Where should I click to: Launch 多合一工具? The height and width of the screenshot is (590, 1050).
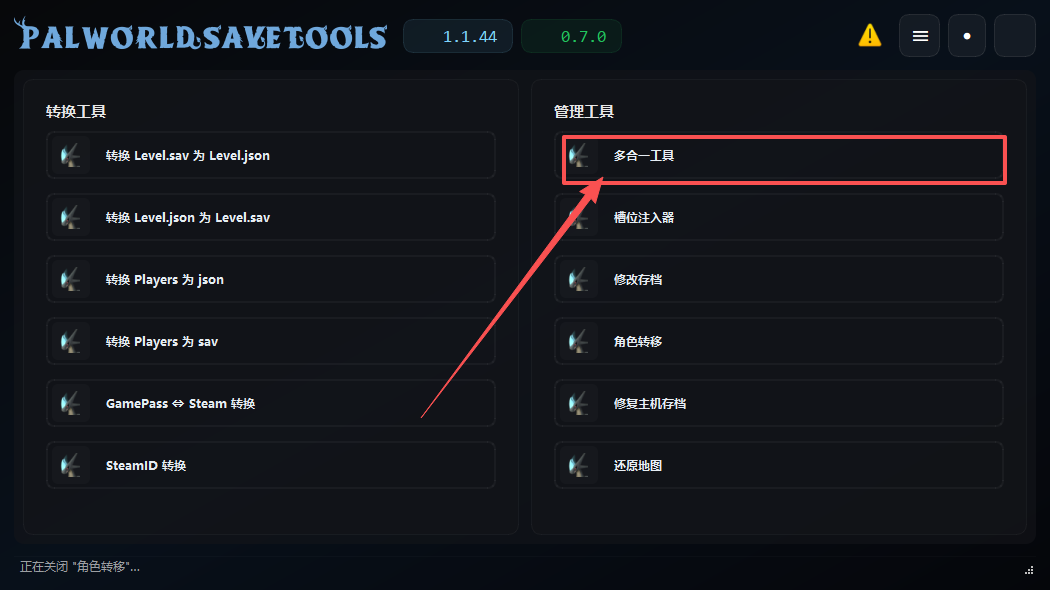tap(779, 155)
